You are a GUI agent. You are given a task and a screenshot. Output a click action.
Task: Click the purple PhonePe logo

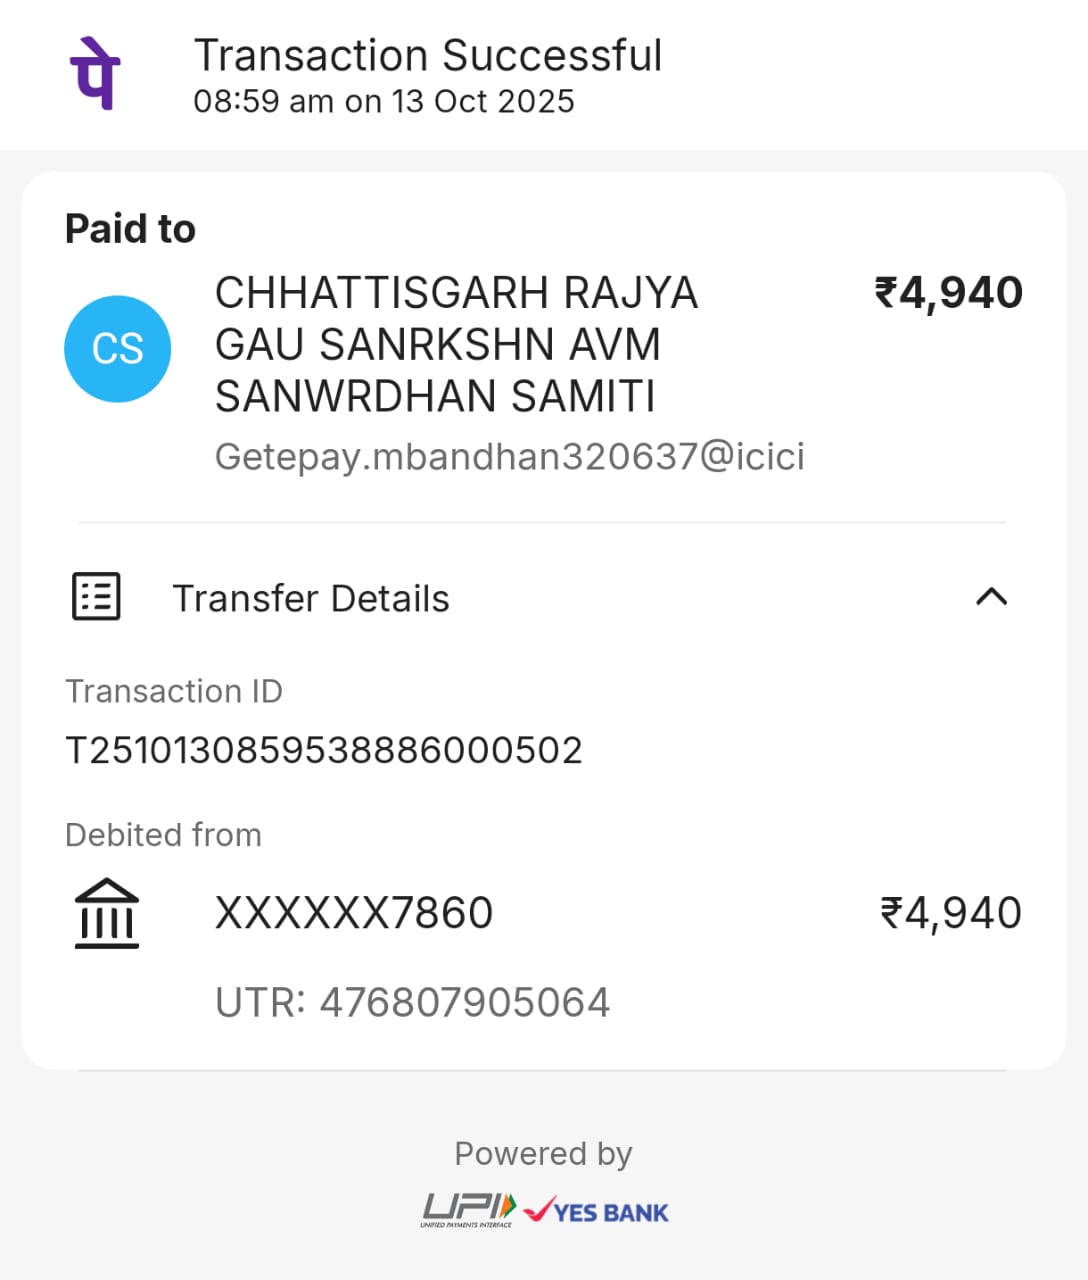click(95, 73)
